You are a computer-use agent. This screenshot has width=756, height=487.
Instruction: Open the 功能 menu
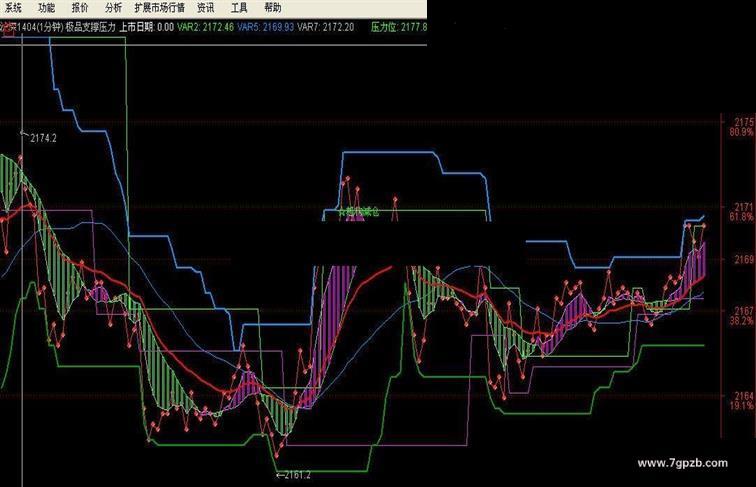pyautogui.click(x=47, y=8)
